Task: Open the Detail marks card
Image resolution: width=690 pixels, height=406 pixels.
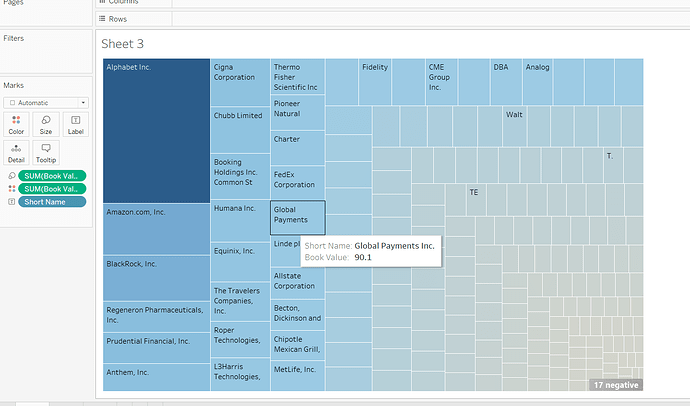Action: [x=16, y=152]
